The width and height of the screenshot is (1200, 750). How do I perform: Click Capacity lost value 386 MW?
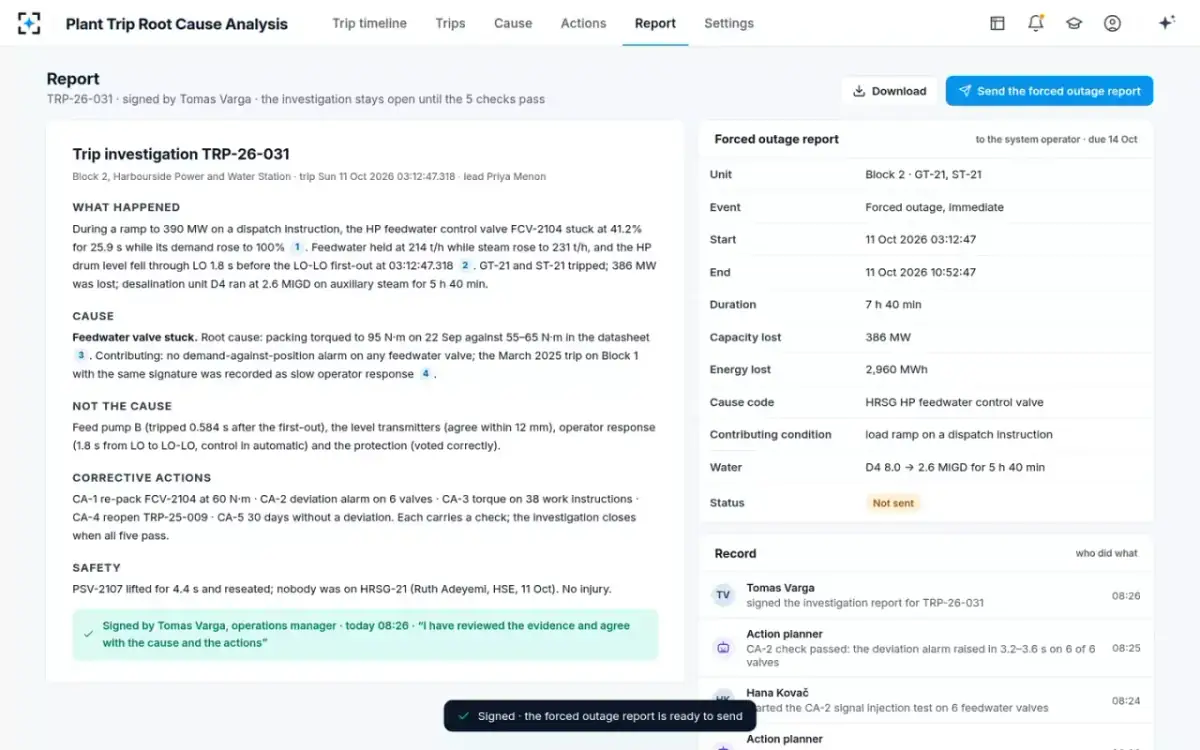pos(889,337)
